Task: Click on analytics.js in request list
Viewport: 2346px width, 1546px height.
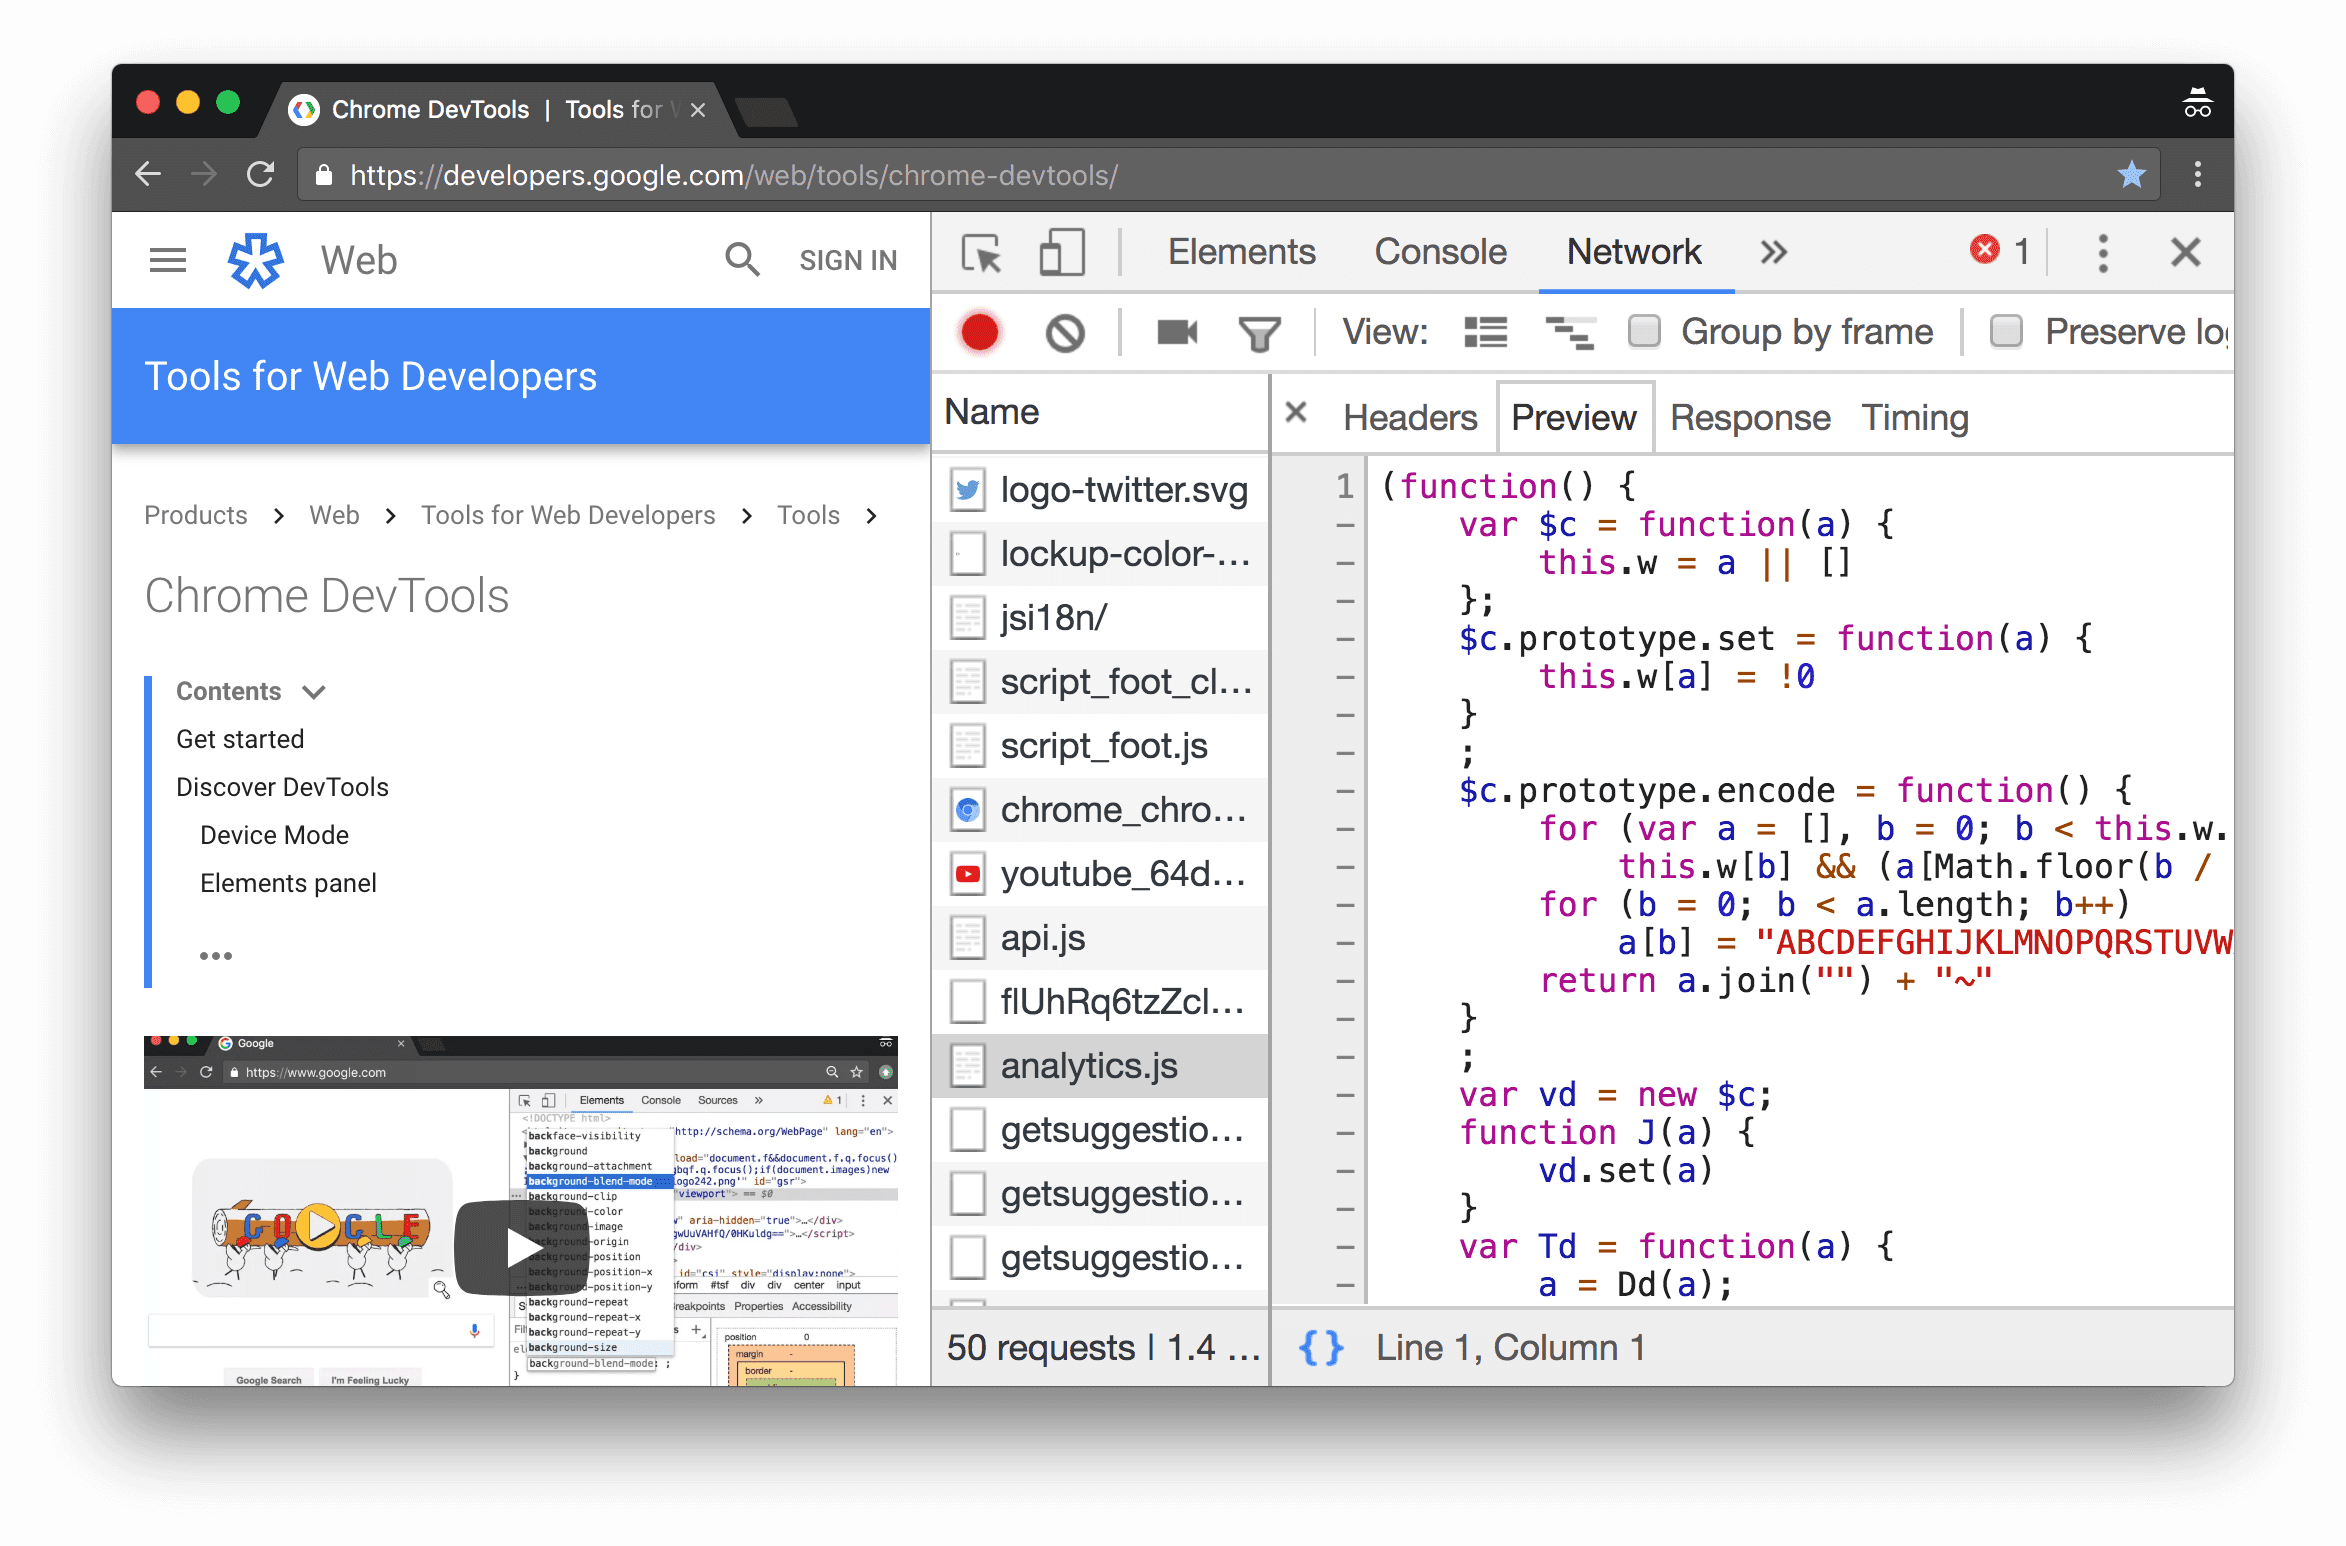Action: pyautogui.click(x=1092, y=1065)
